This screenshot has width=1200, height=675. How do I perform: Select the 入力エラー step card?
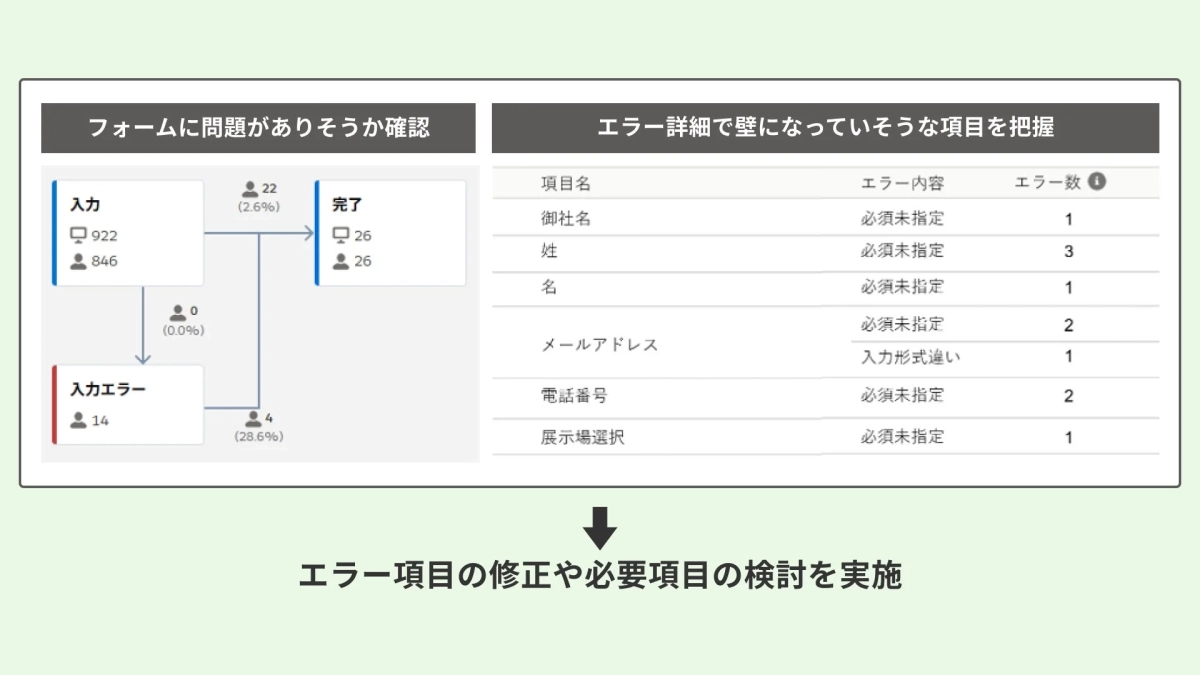[x=127, y=403]
